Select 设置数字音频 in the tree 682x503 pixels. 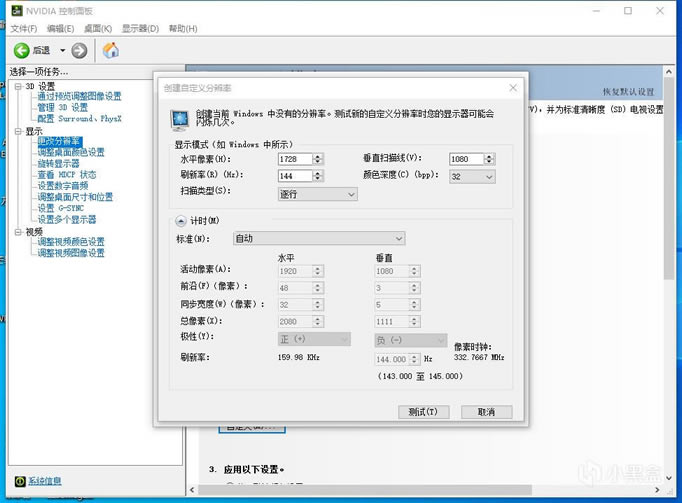point(63,186)
